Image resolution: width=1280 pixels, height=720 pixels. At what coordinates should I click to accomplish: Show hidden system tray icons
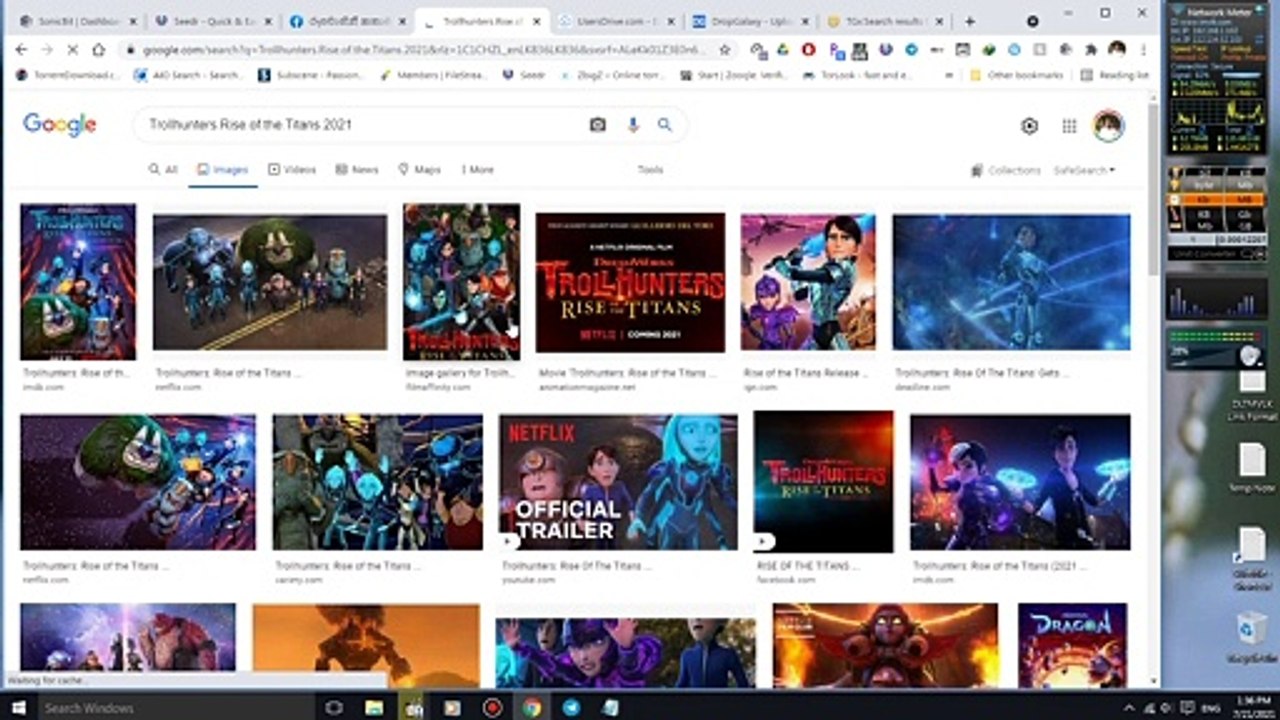[x=1129, y=707]
